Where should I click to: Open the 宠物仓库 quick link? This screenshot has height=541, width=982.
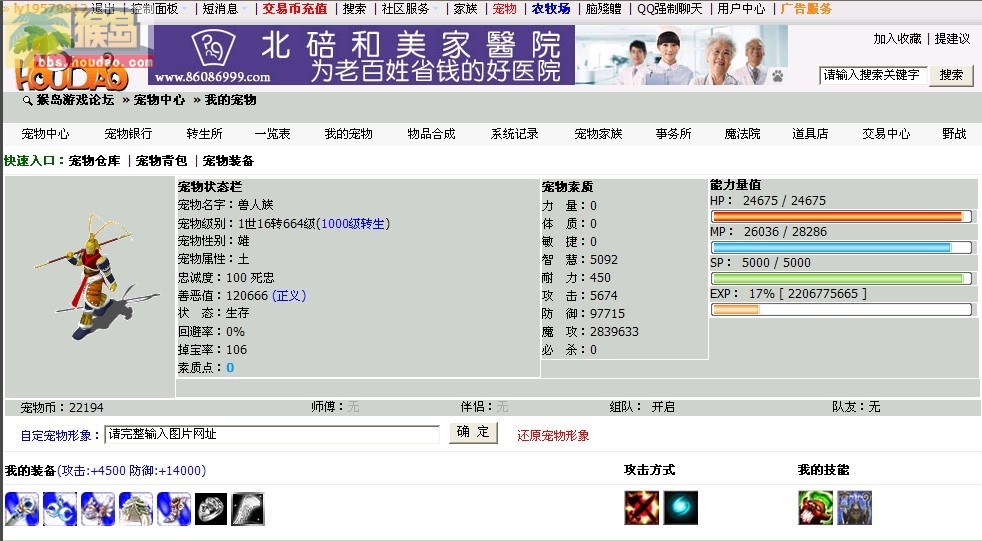click(x=95, y=161)
